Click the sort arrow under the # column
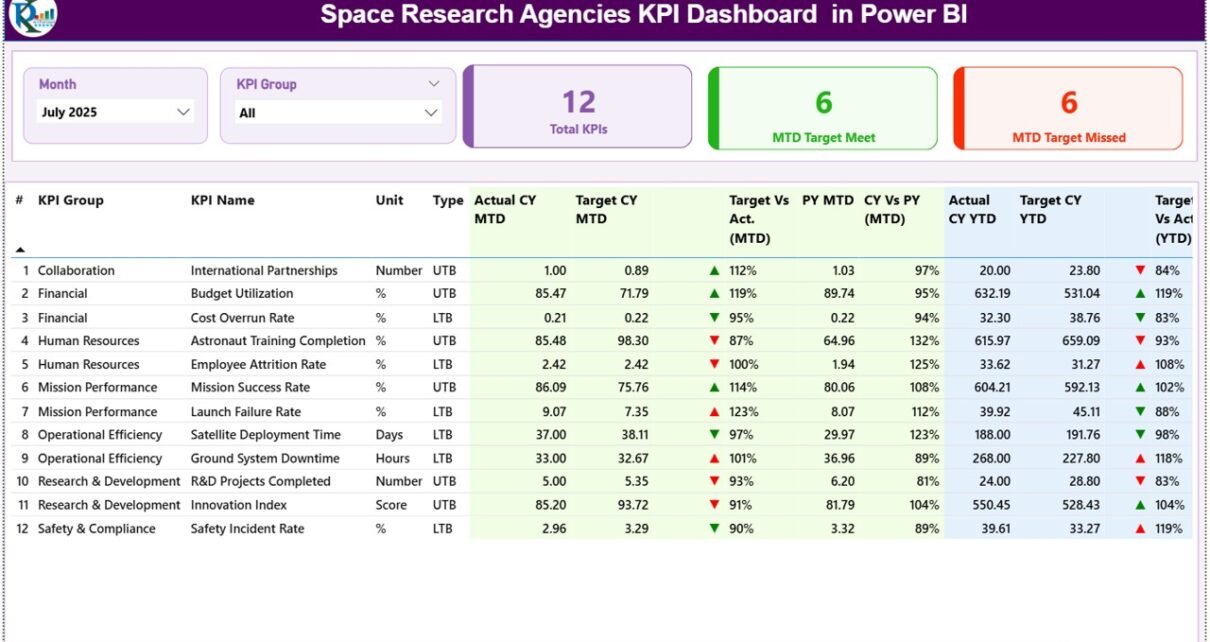Image resolution: width=1210 pixels, height=642 pixels. (x=19, y=249)
